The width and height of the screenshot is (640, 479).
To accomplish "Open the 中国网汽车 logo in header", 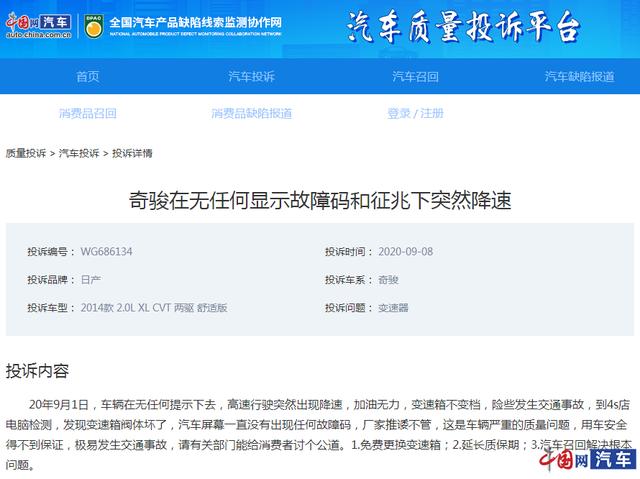I will (39, 26).
